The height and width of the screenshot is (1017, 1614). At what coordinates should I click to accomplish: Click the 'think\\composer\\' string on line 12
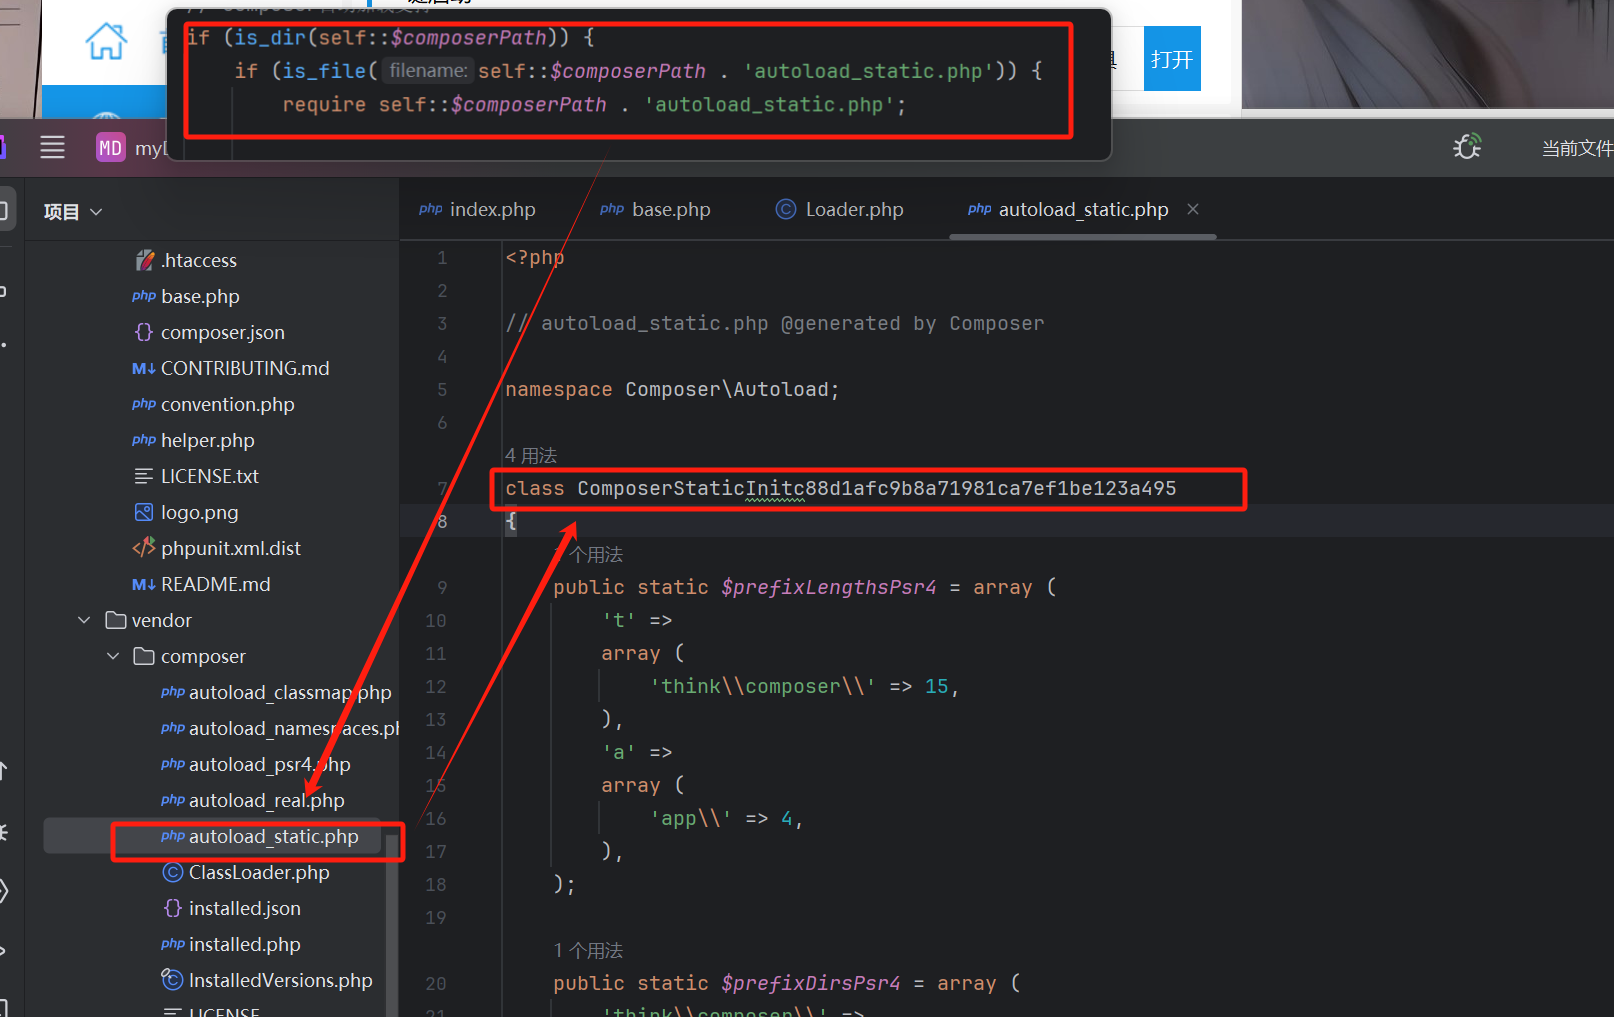coord(763,687)
